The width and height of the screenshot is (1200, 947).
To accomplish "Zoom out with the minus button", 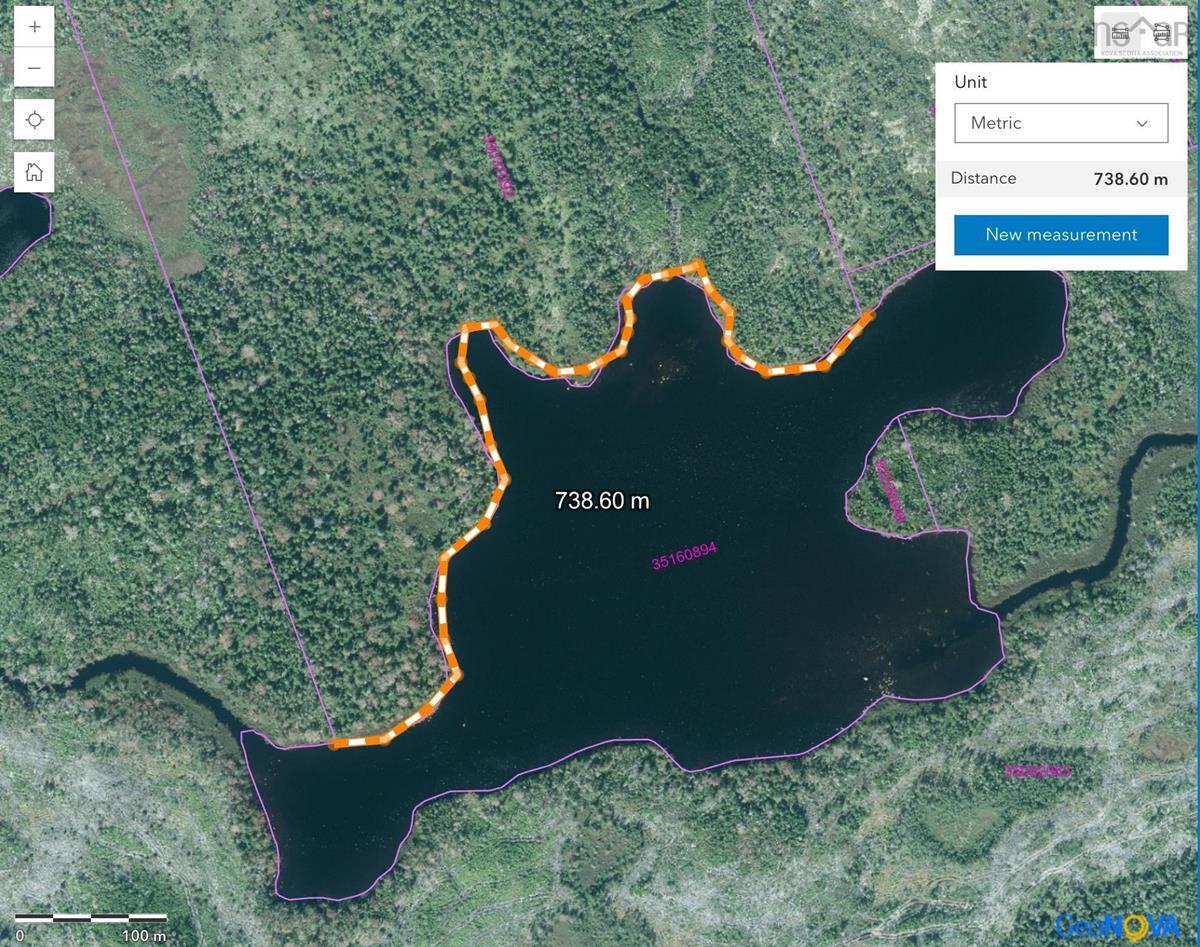I will point(34,68).
